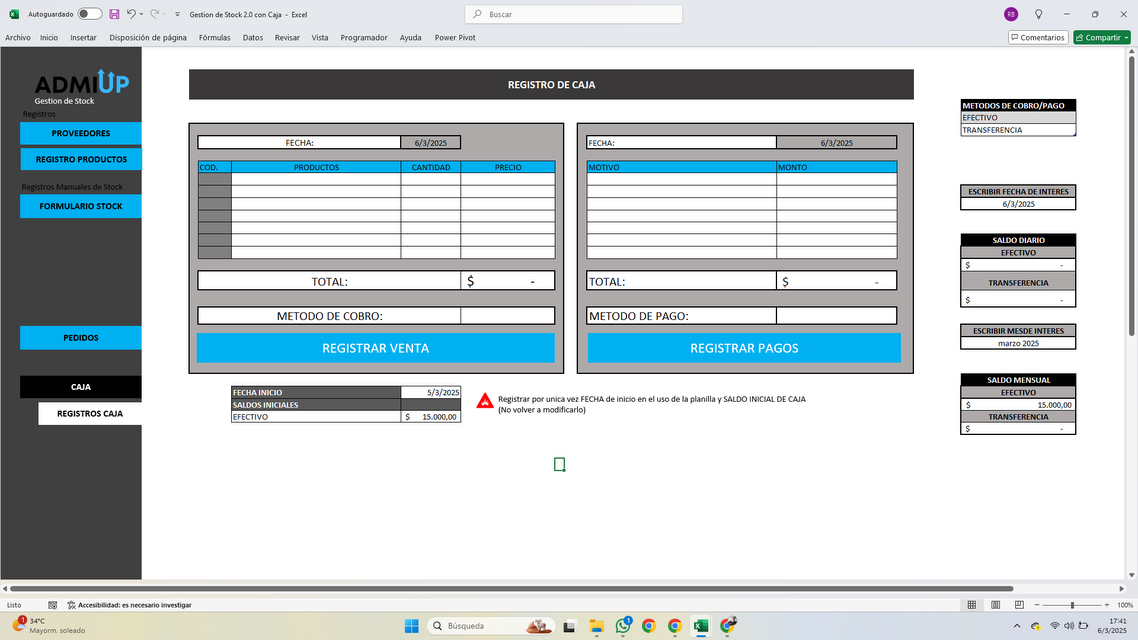1138x640 pixels.
Task: Select the FECHA INICIO value 5/3/2025
Action: coord(430,393)
